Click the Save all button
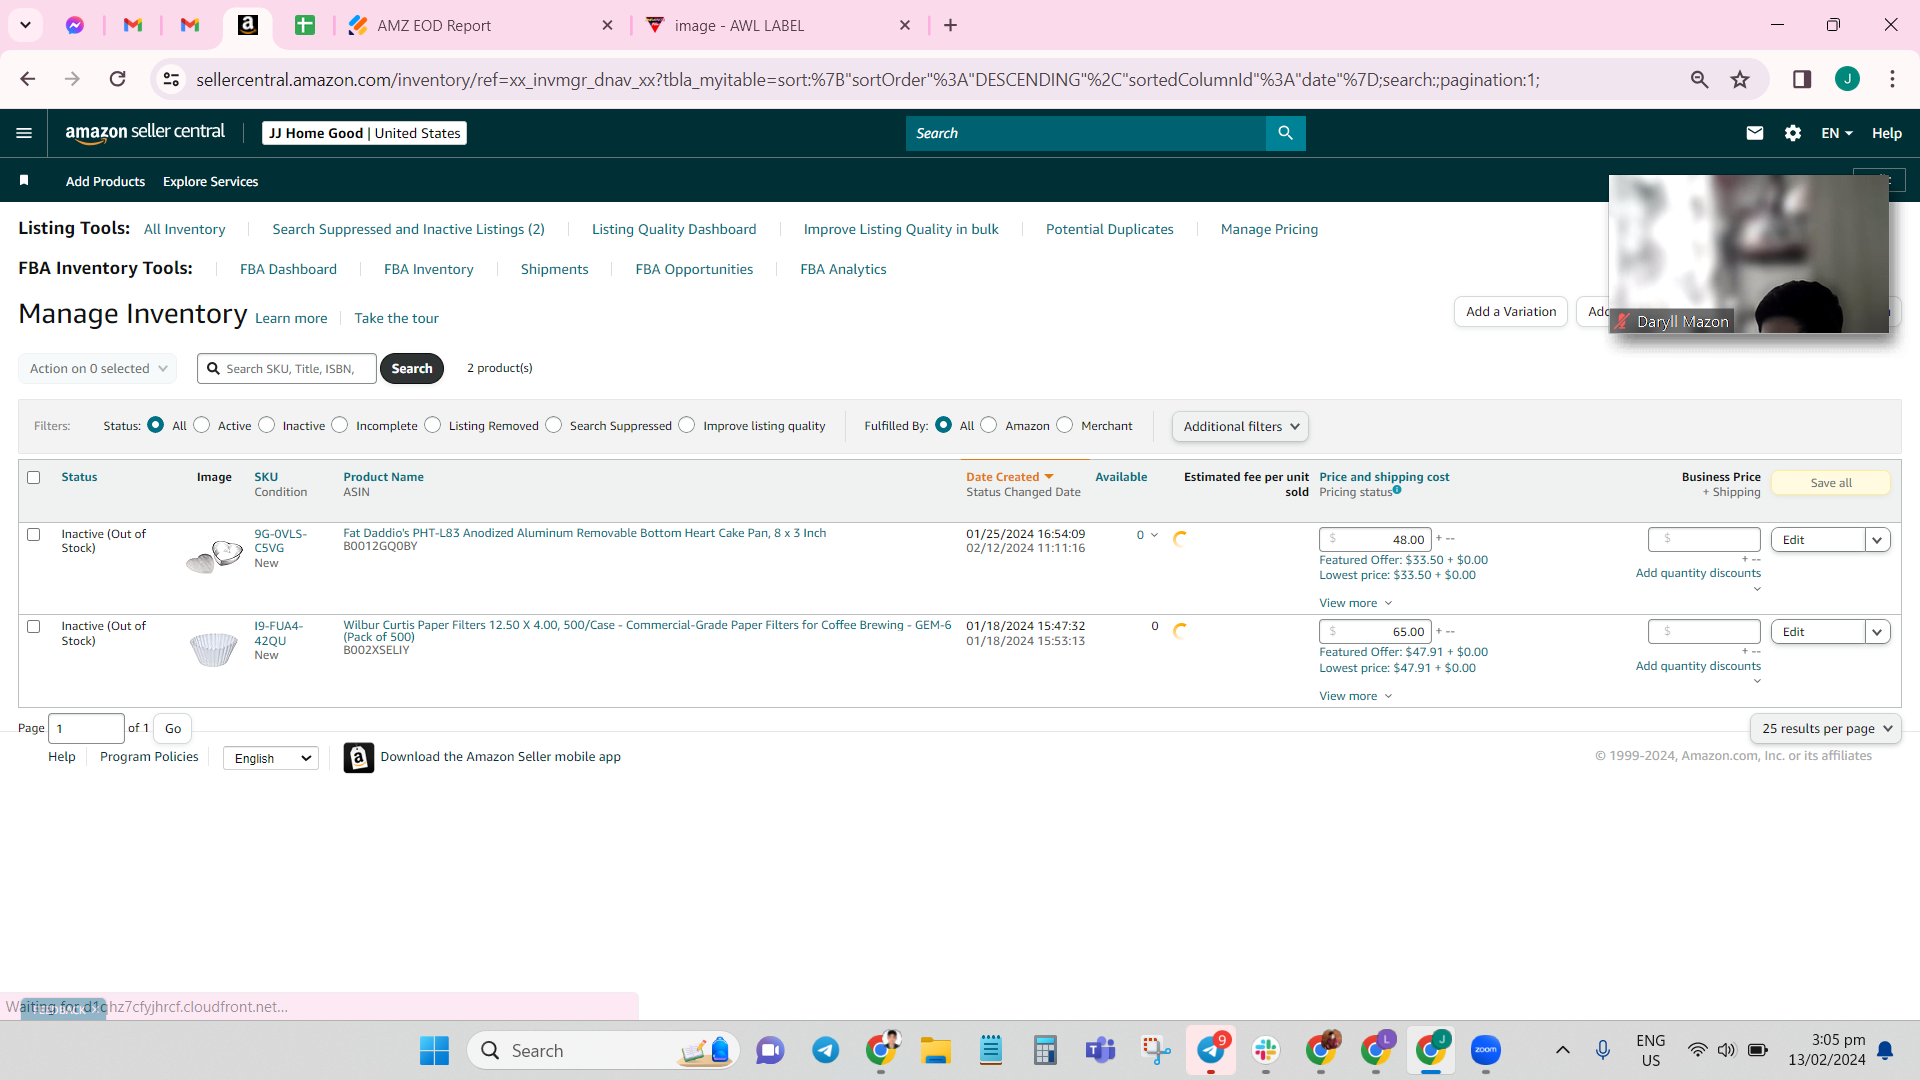 click(1831, 483)
